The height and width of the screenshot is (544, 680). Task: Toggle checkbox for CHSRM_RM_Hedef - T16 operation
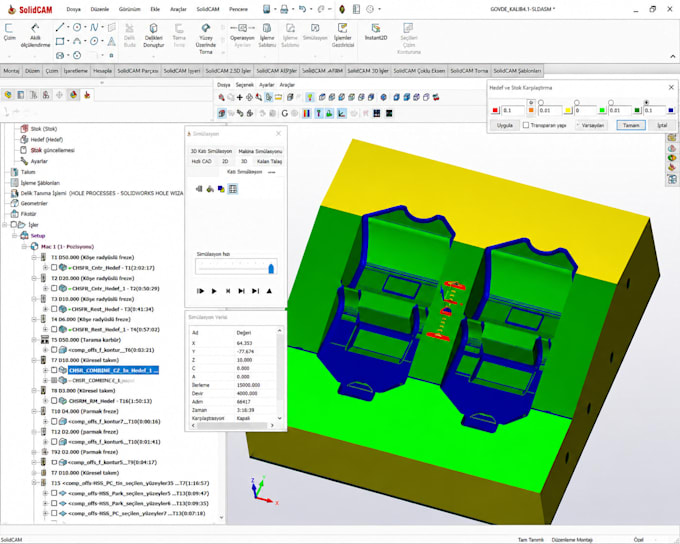coord(54,401)
